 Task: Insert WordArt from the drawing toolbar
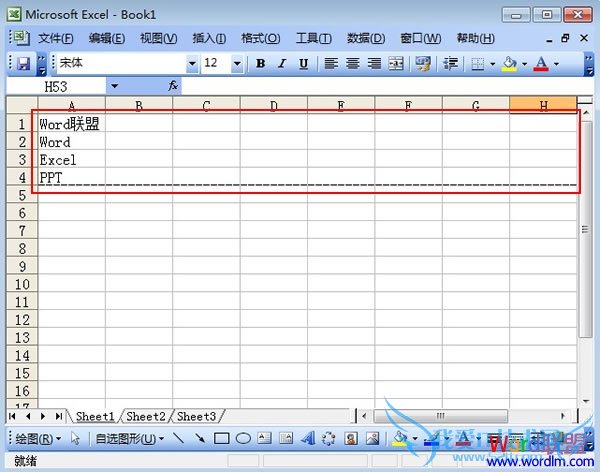pos(307,438)
